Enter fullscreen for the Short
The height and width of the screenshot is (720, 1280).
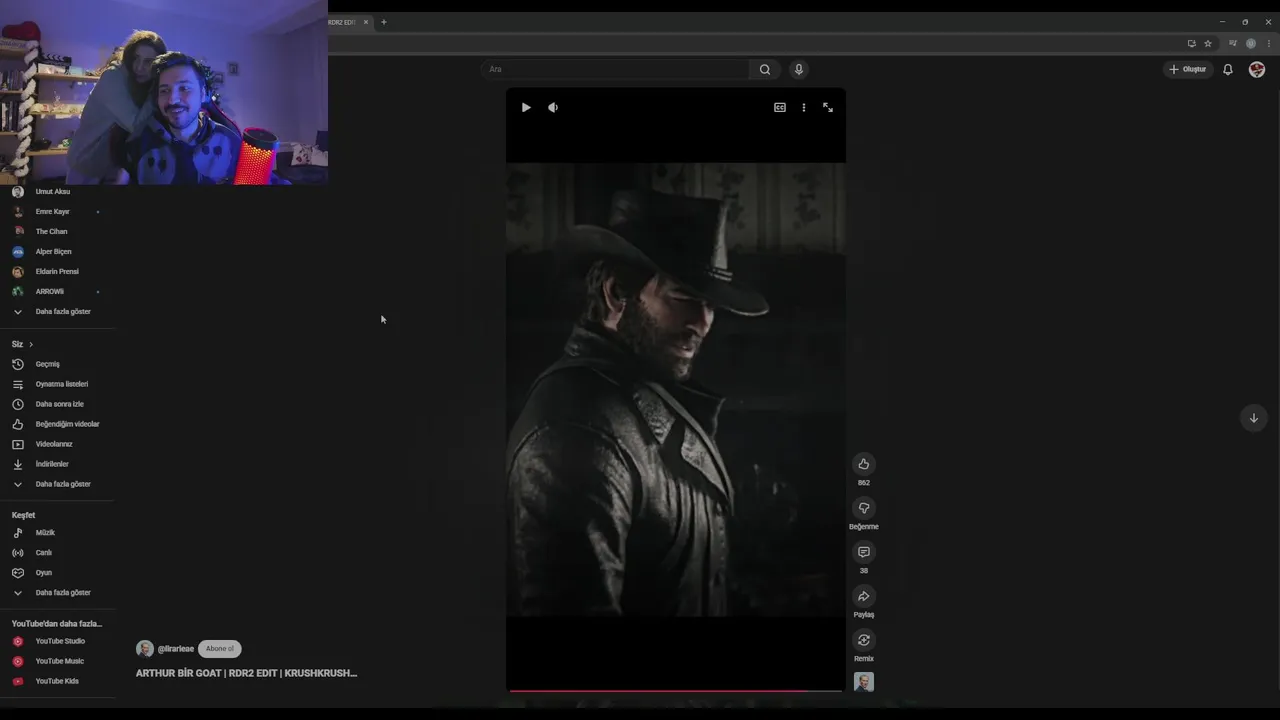(828, 107)
